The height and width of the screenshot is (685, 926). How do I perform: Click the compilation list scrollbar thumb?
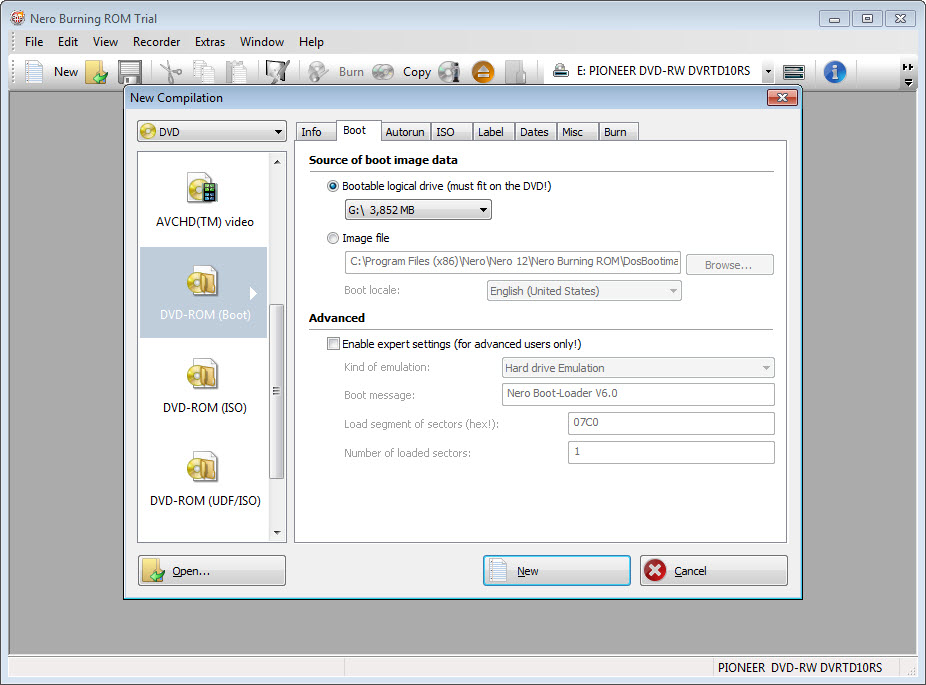click(276, 391)
